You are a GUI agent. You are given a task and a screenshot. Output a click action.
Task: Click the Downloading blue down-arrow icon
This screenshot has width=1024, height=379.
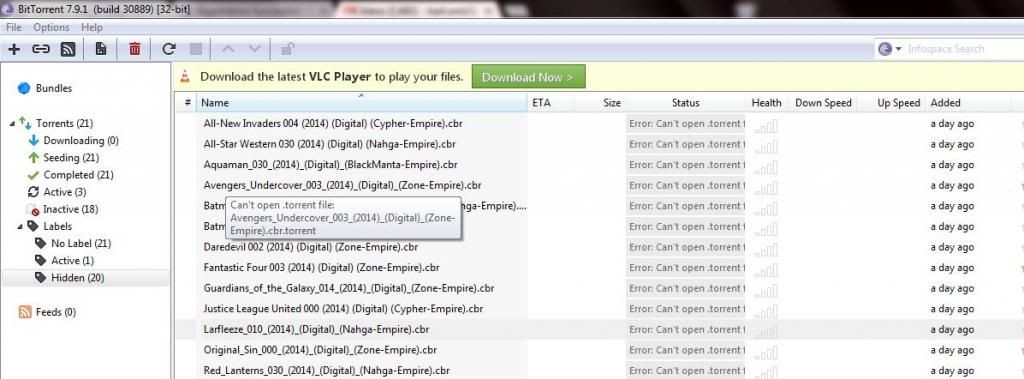tap(34, 140)
